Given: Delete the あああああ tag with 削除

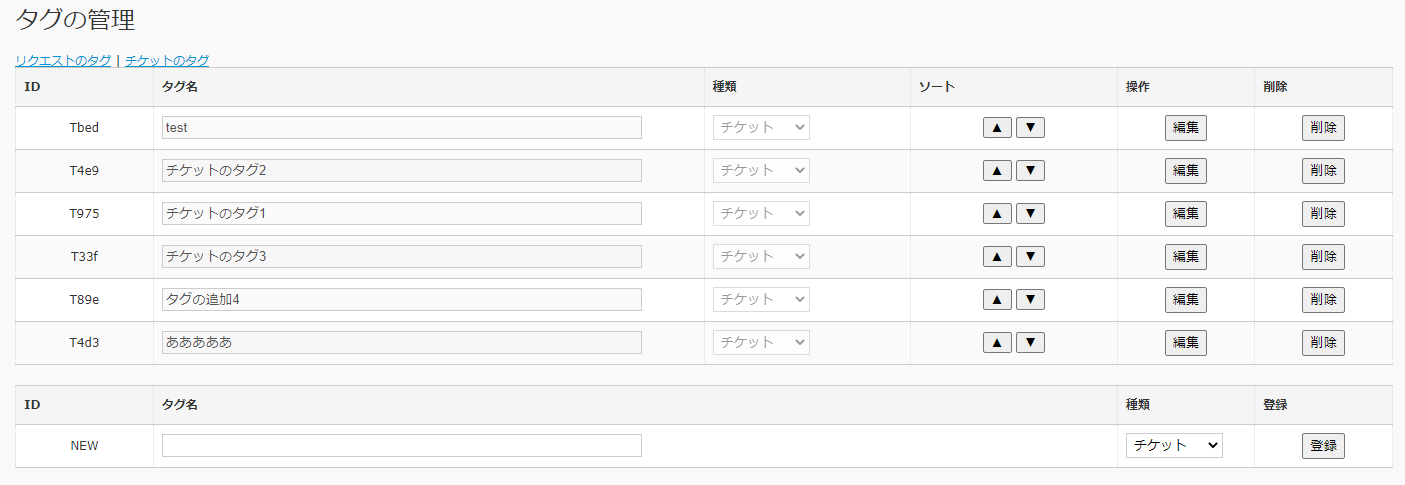Looking at the screenshot, I should point(1323,343).
